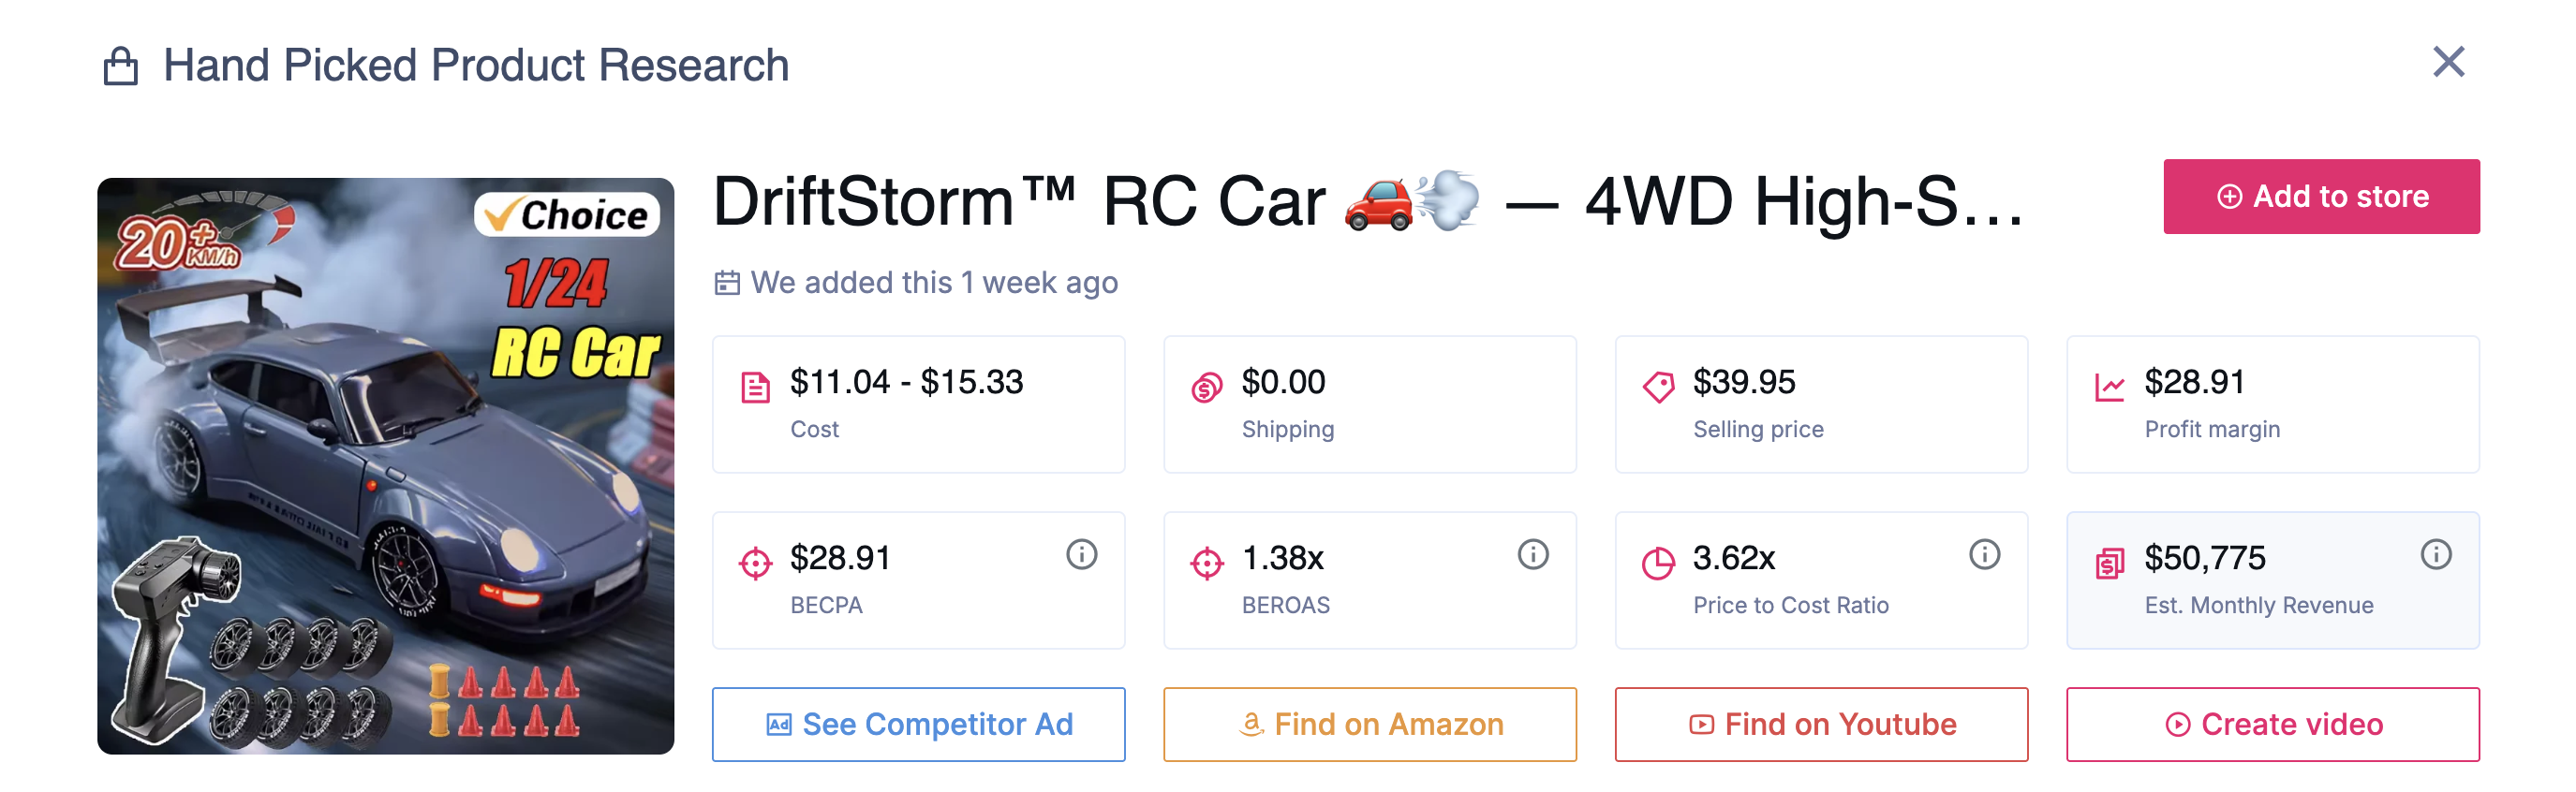Viewport: 2576px width, 792px height.
Task: Click the Est. Monthly Revenue bills icon
Action: [2109, 560]
